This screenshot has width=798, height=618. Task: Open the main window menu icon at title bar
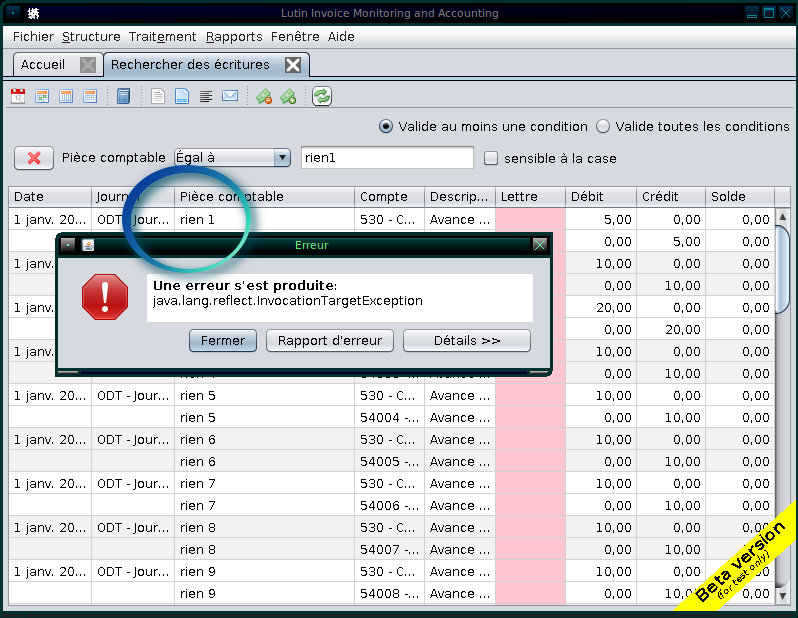[x=14, y=13]
